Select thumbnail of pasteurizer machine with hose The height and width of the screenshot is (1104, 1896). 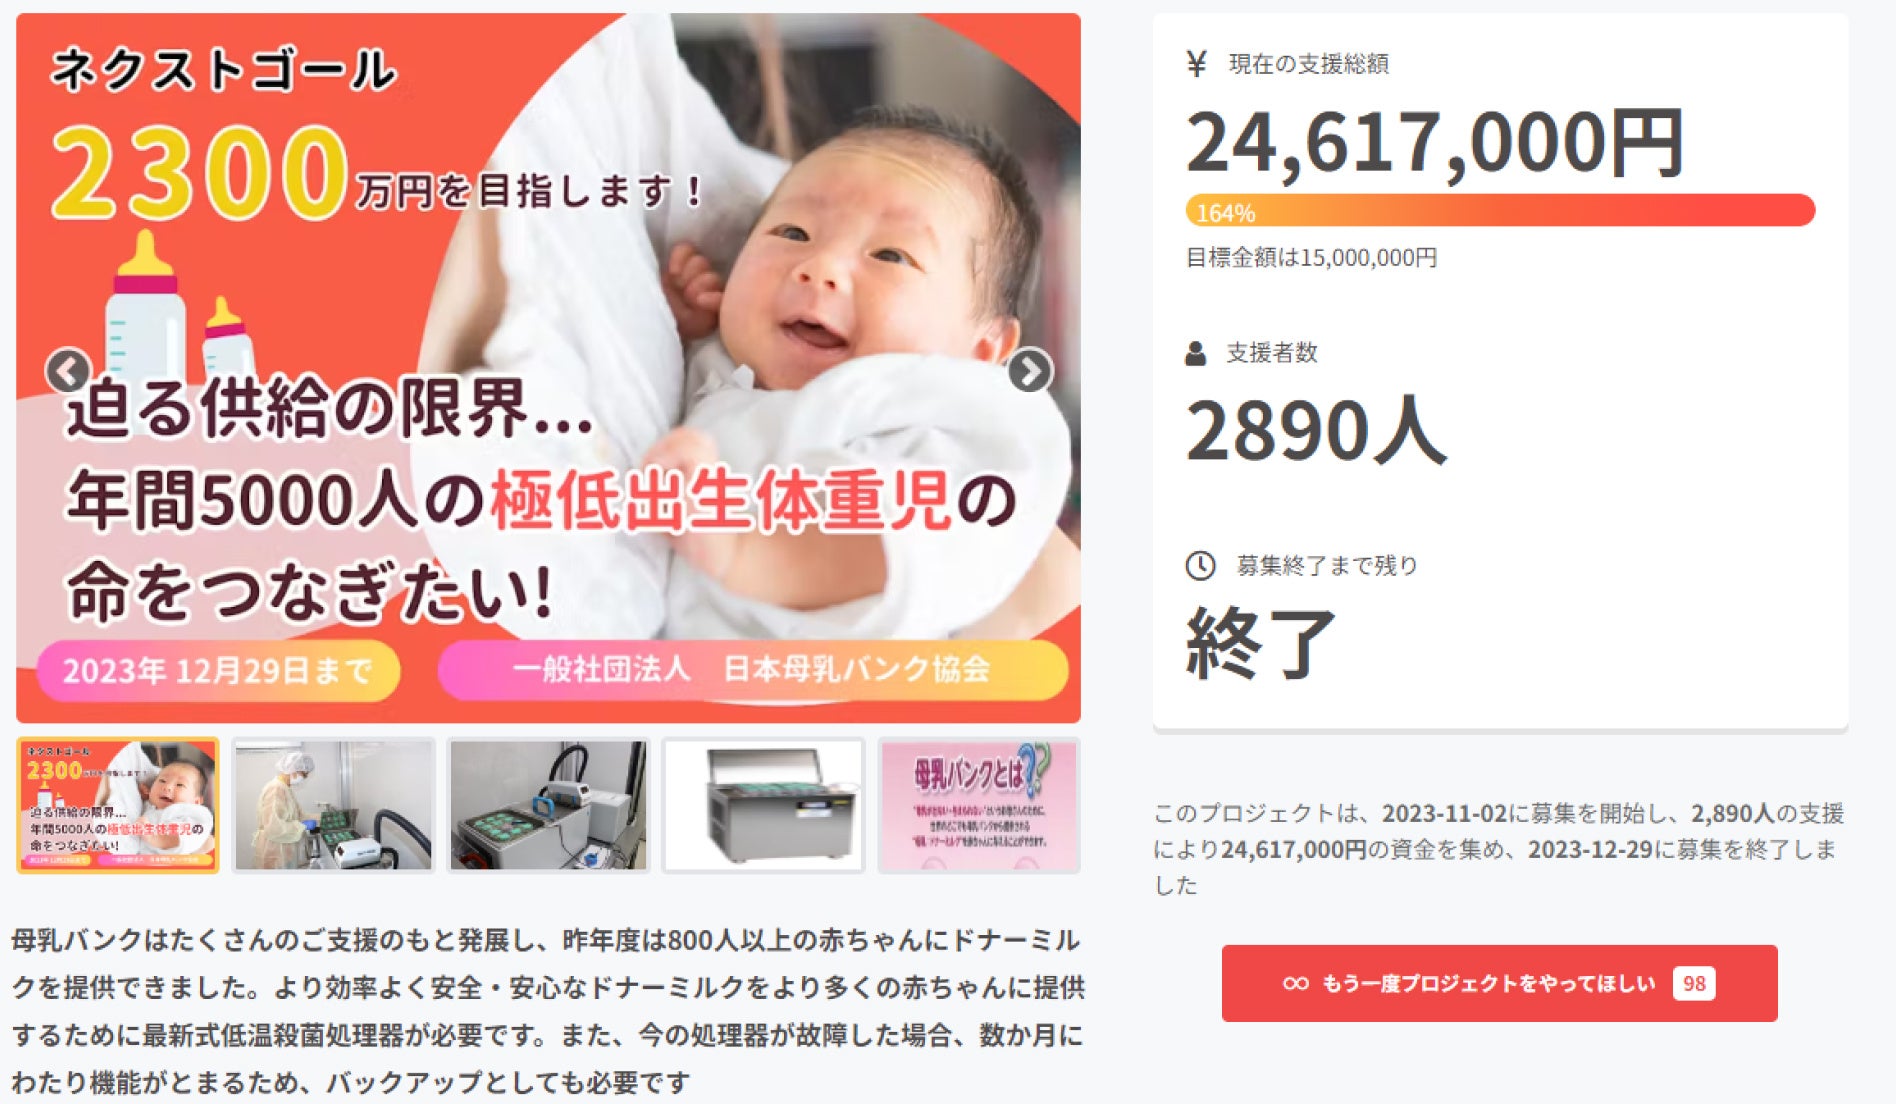[x=549, y=806]
